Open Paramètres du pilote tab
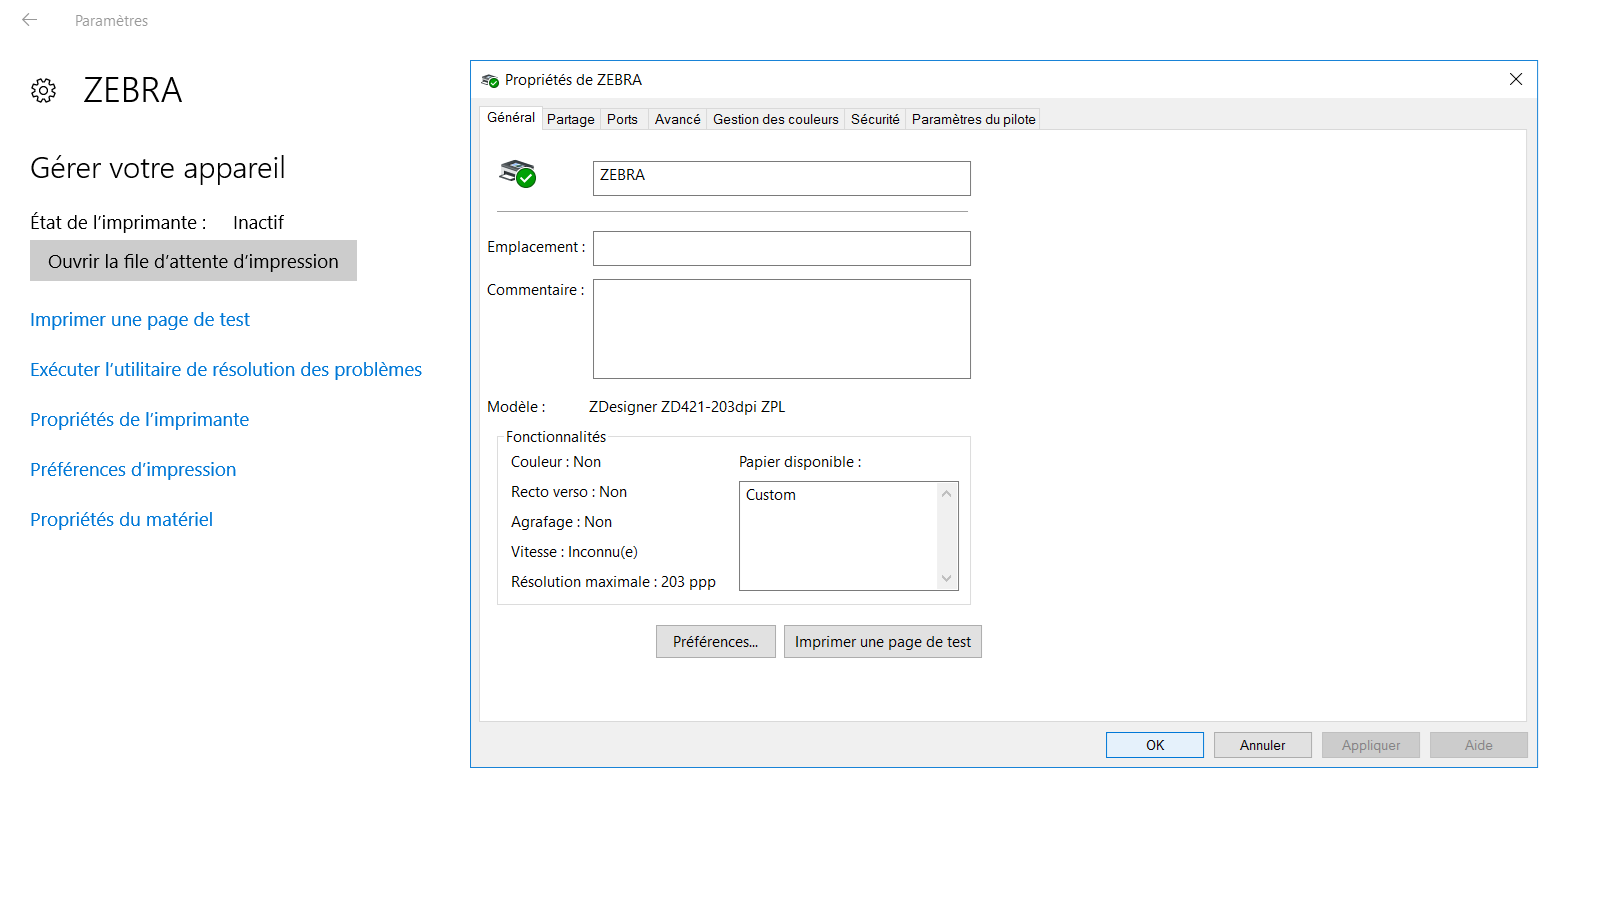Viewport: 1601px width, 919px height. (973, 119)
